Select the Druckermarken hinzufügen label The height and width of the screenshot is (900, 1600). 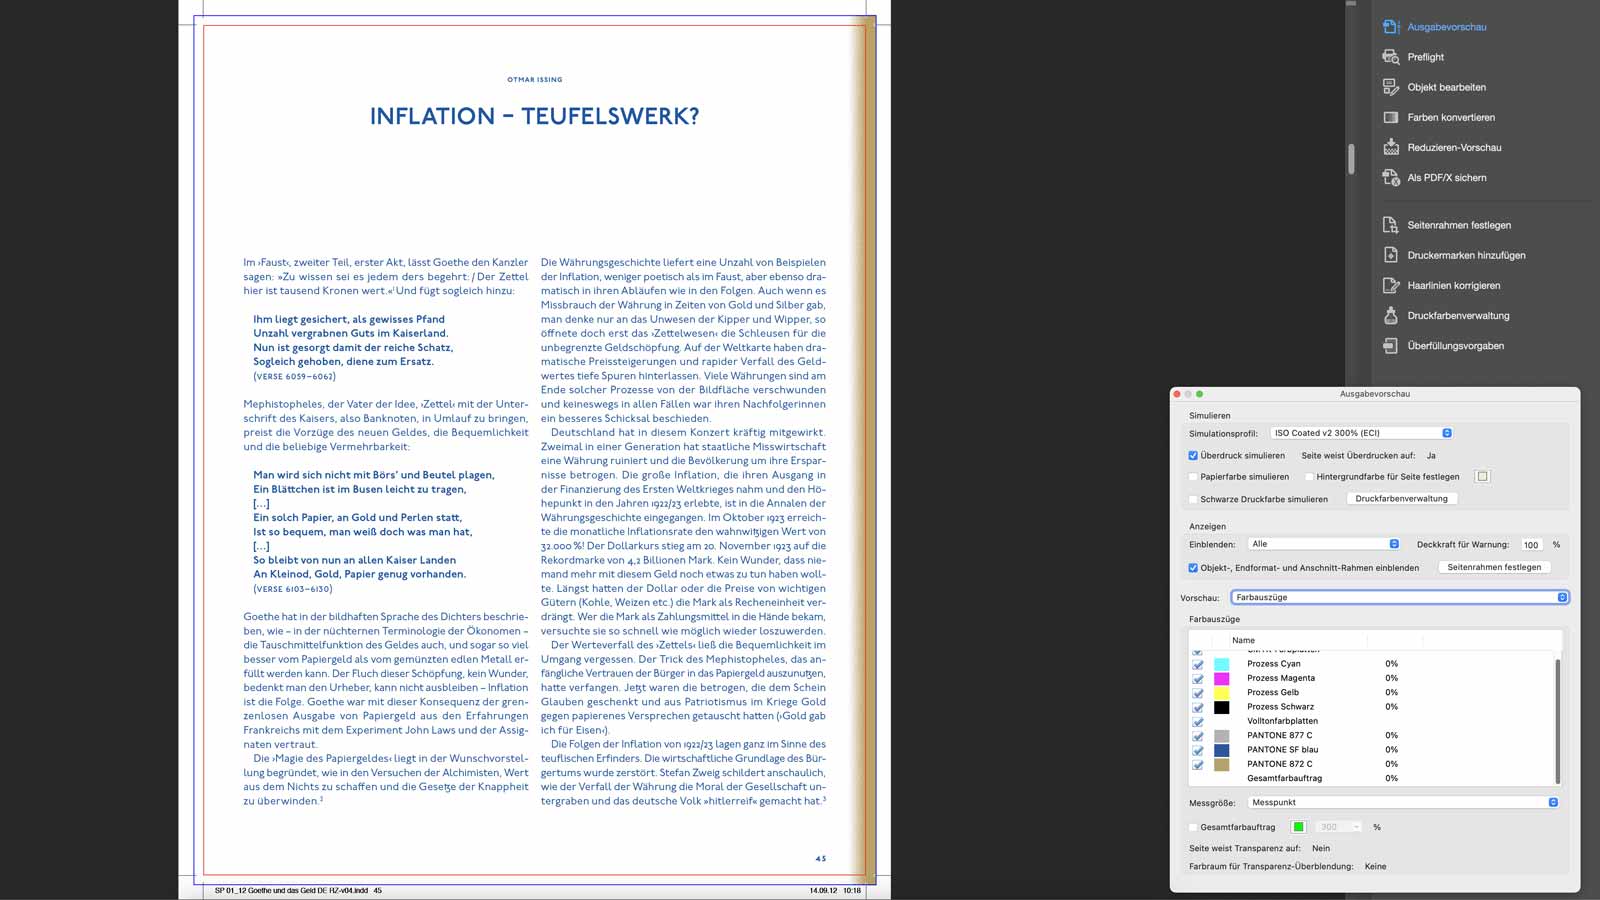tap(1467, 255)
